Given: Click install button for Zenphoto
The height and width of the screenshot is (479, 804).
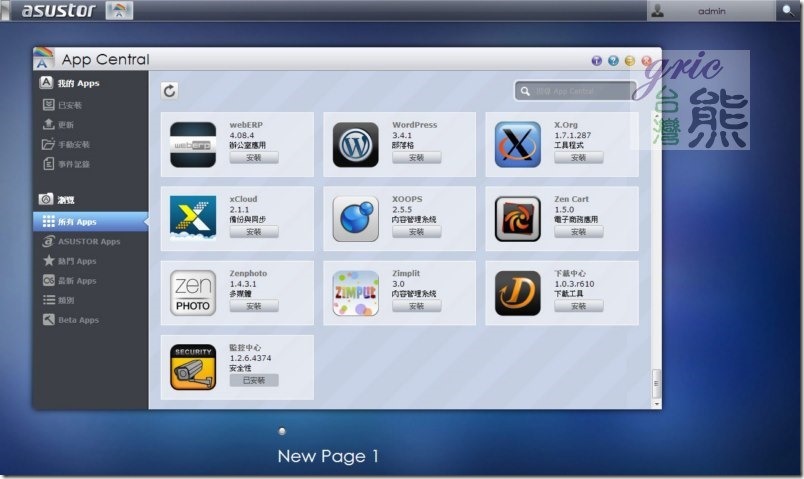Looking at the screenshot, I should coord(254,306).
